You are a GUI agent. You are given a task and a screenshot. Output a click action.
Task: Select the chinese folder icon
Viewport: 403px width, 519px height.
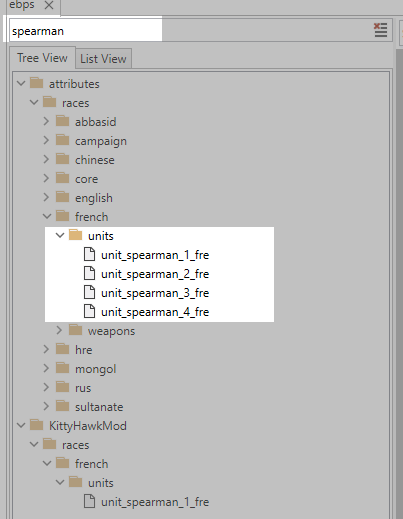(x=62, y=159)
